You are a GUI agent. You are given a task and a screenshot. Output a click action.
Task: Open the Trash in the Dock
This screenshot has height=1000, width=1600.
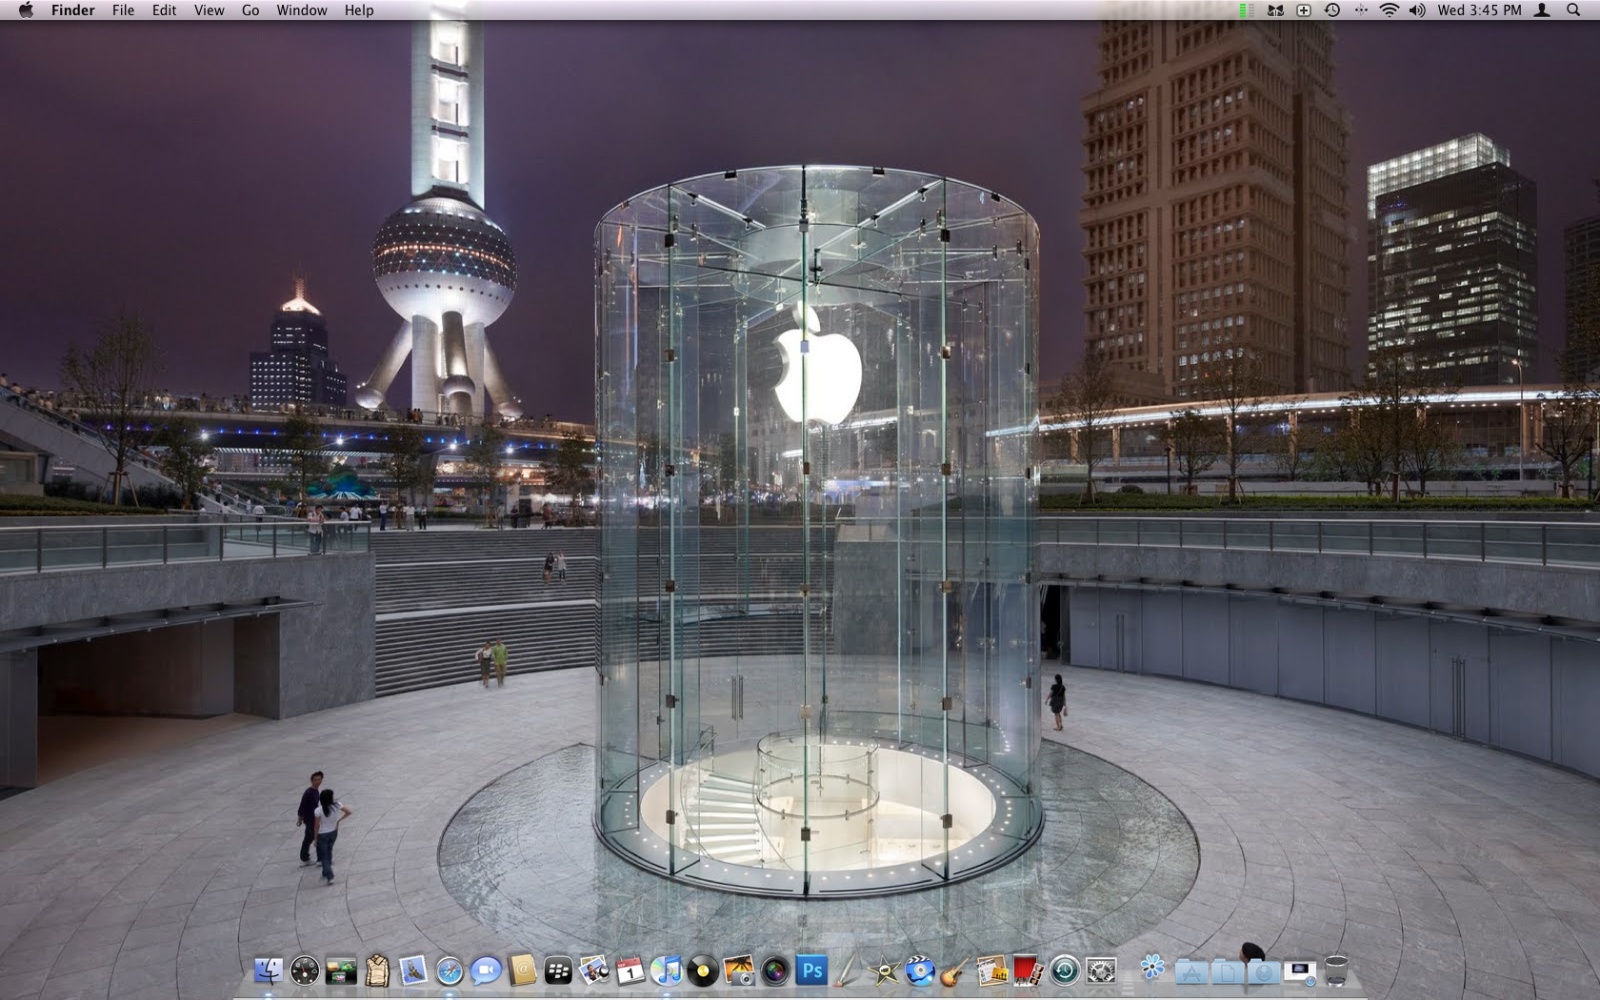(1336, 970)
